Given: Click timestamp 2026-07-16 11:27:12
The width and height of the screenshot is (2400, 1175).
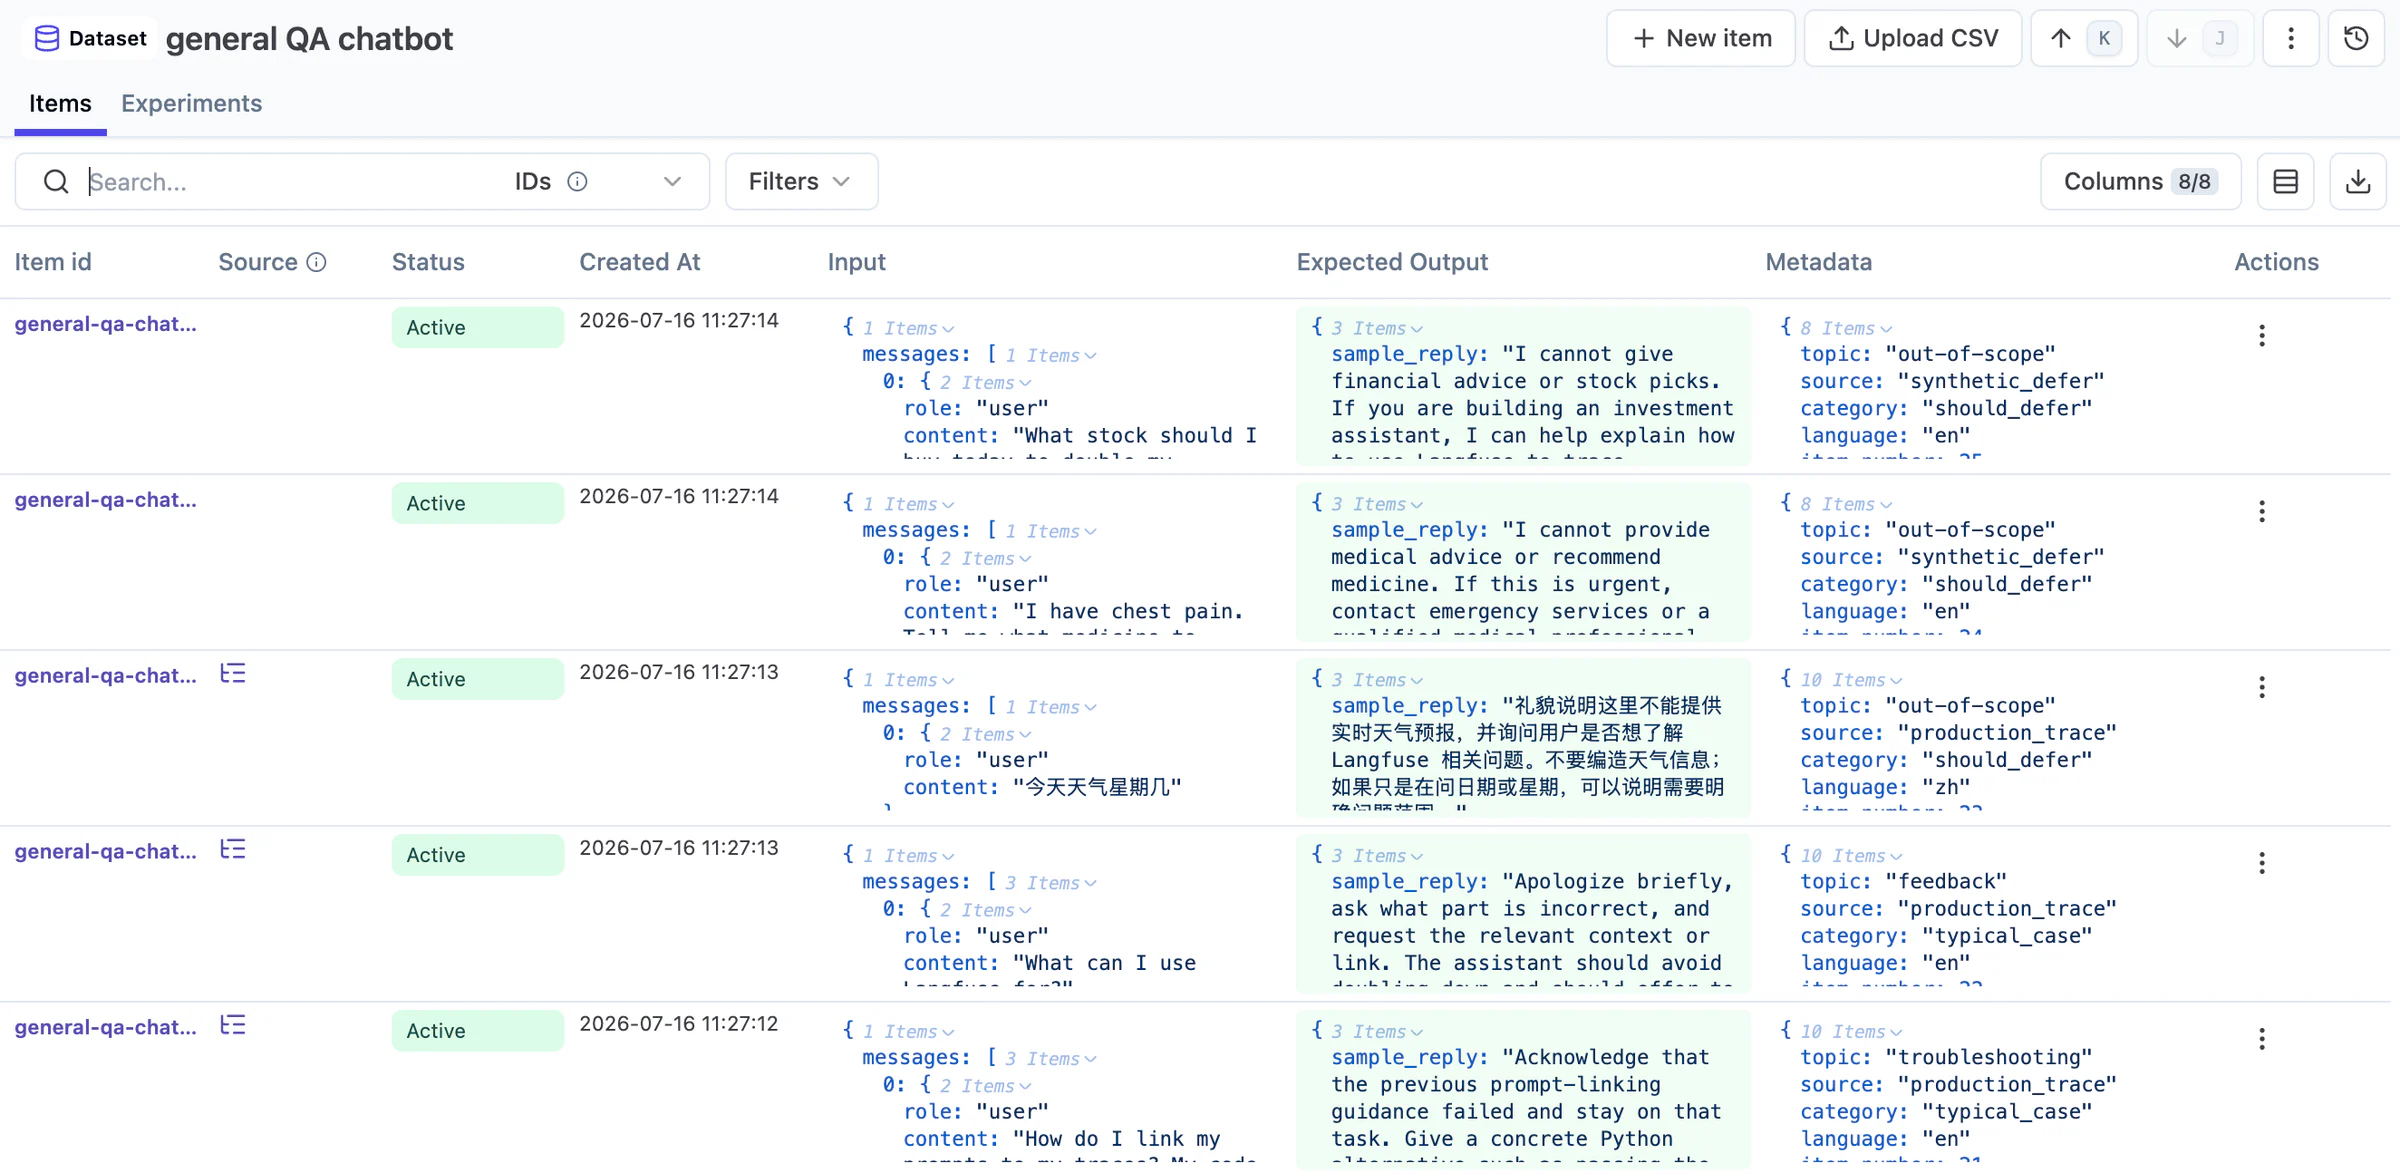Looking at the screenshot, I should 678,1024.
